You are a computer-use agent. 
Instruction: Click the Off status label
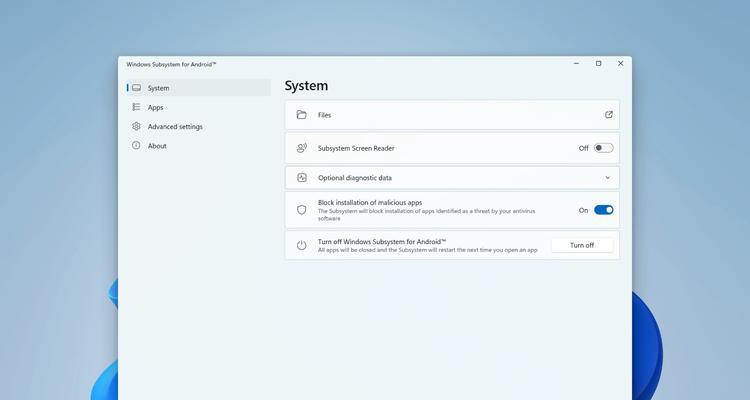coord(584,148)
